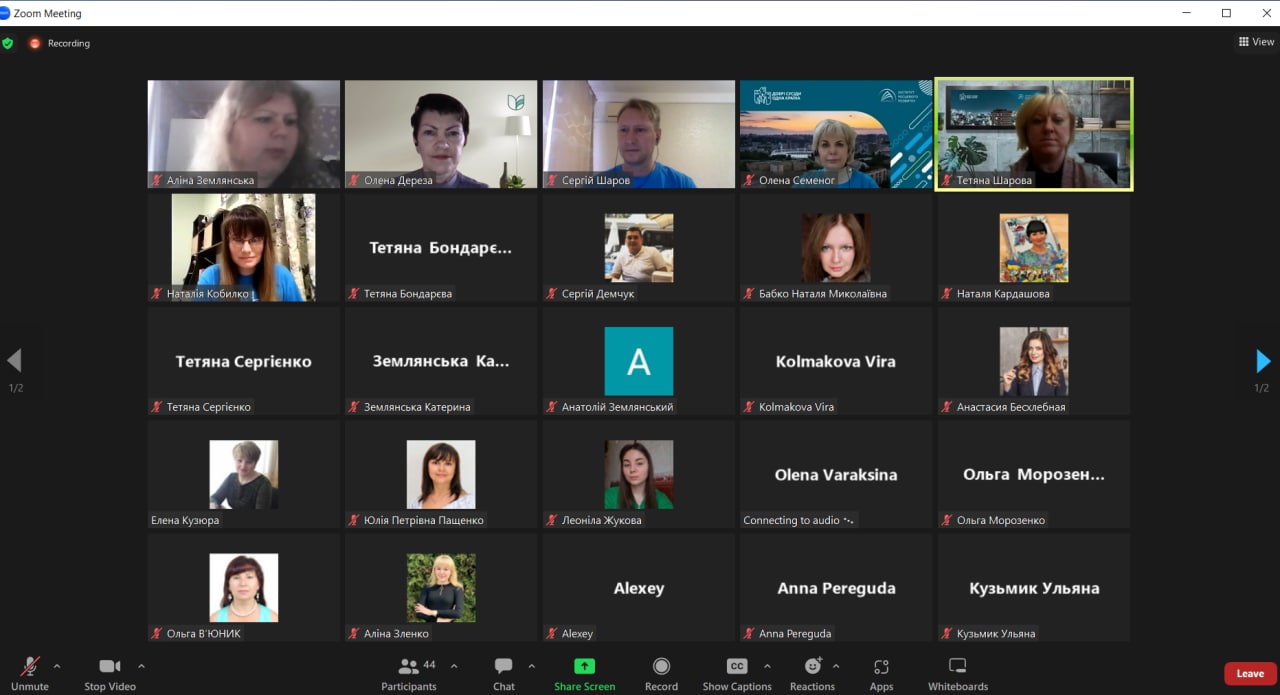The image size is (1280, 695).
Task: Click the Тетяна Сергієнко name tile
Action: coord(244,361)
